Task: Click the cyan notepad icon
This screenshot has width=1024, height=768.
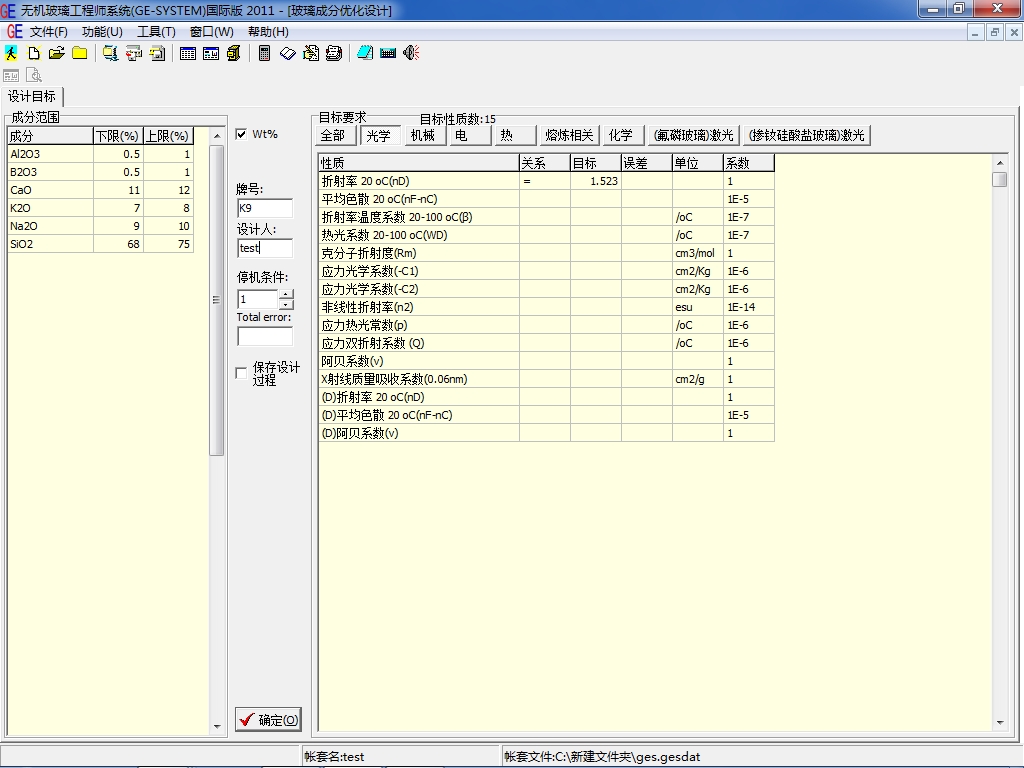Action: click(x=364, y=54)
